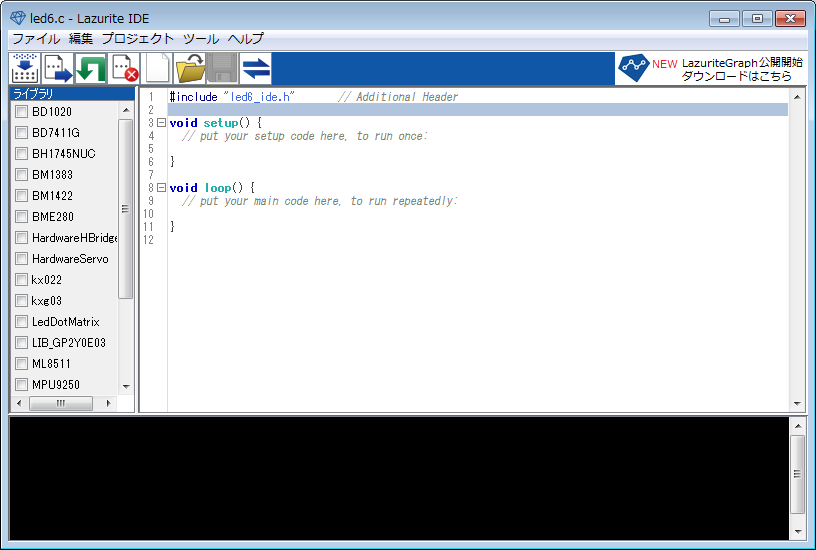Click the library list scroll right arrow
This screenshot has height=550, width=816.
tap(108, 403)
